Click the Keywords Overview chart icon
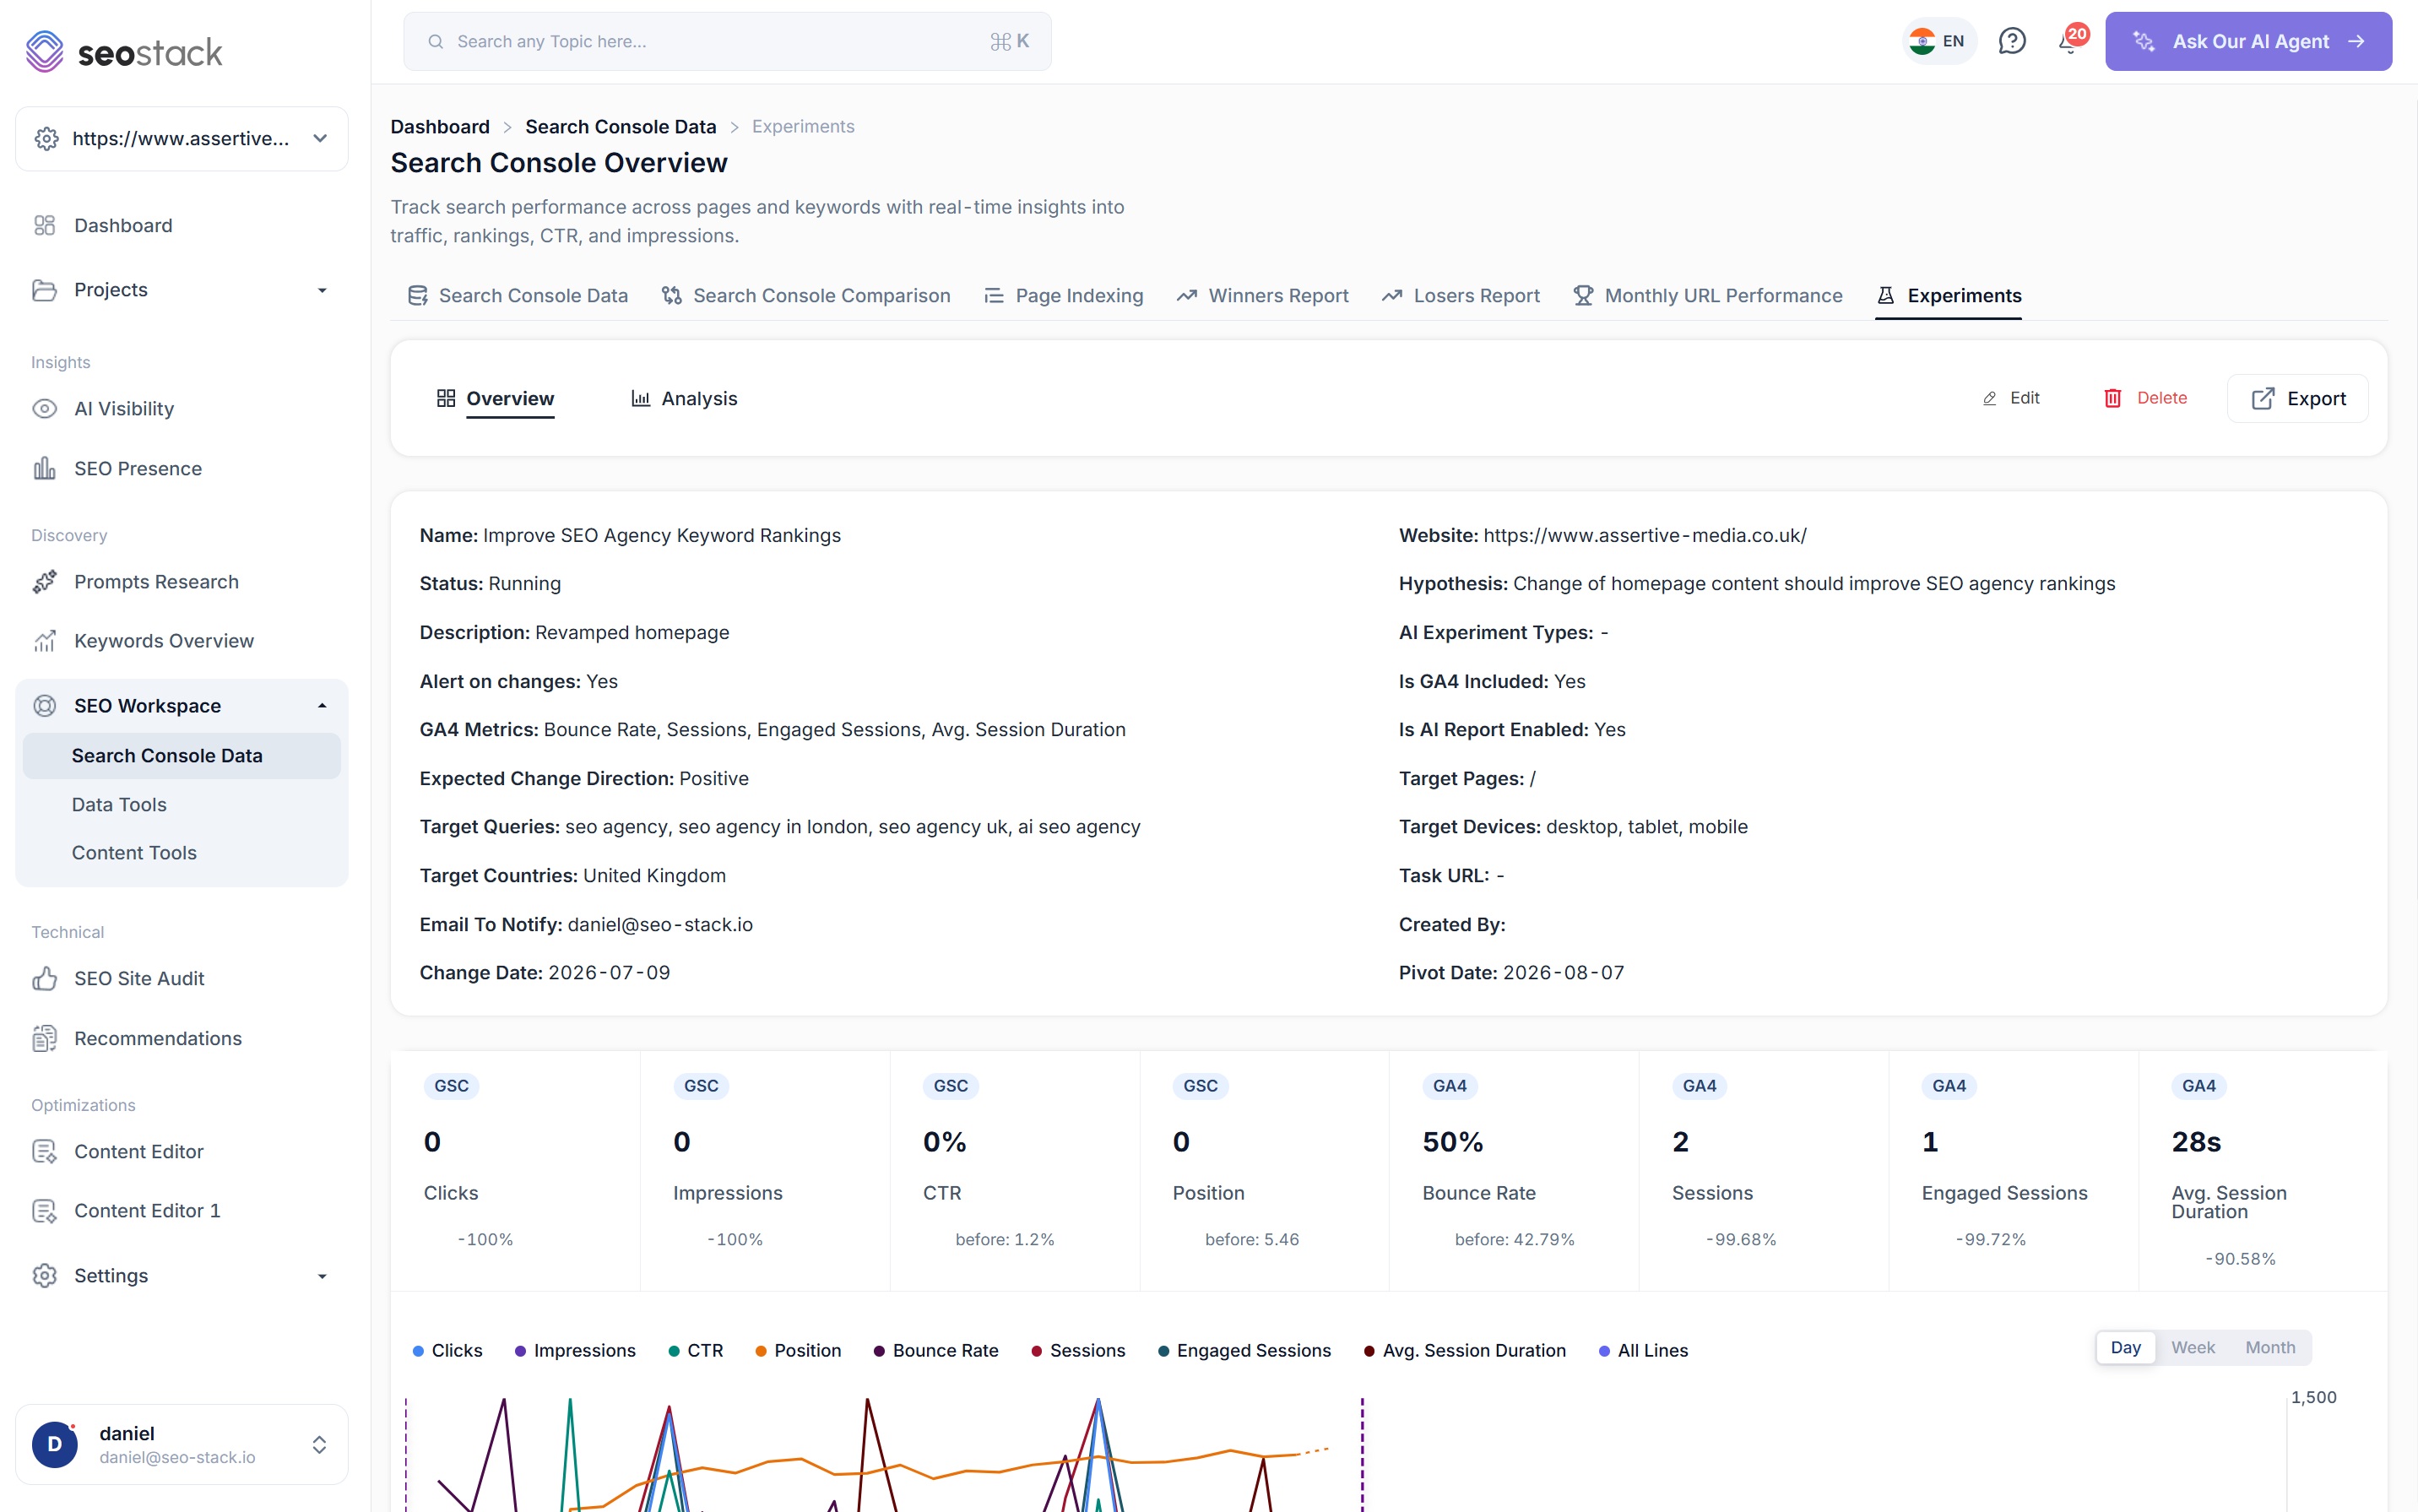Image resolution: width=2418 pixels, height=1512 pixels. [x=44, y=641]
